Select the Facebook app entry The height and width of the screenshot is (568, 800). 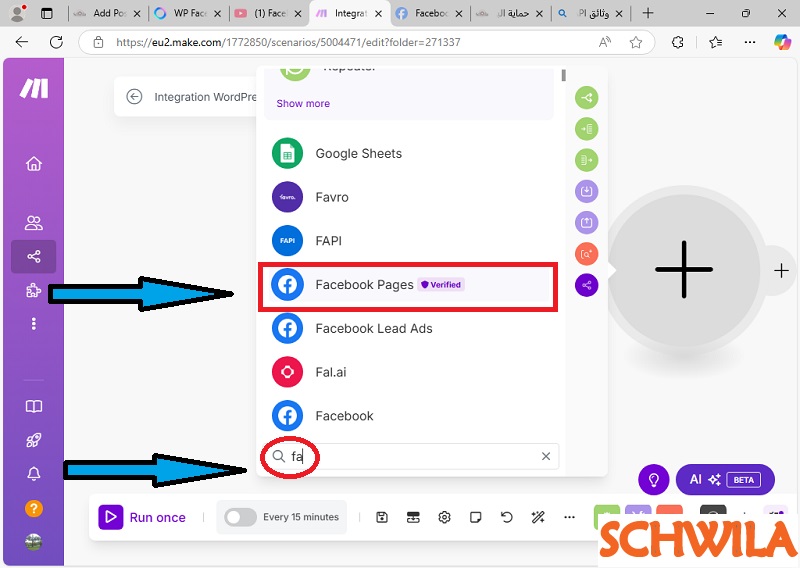[x=408, y=415]
